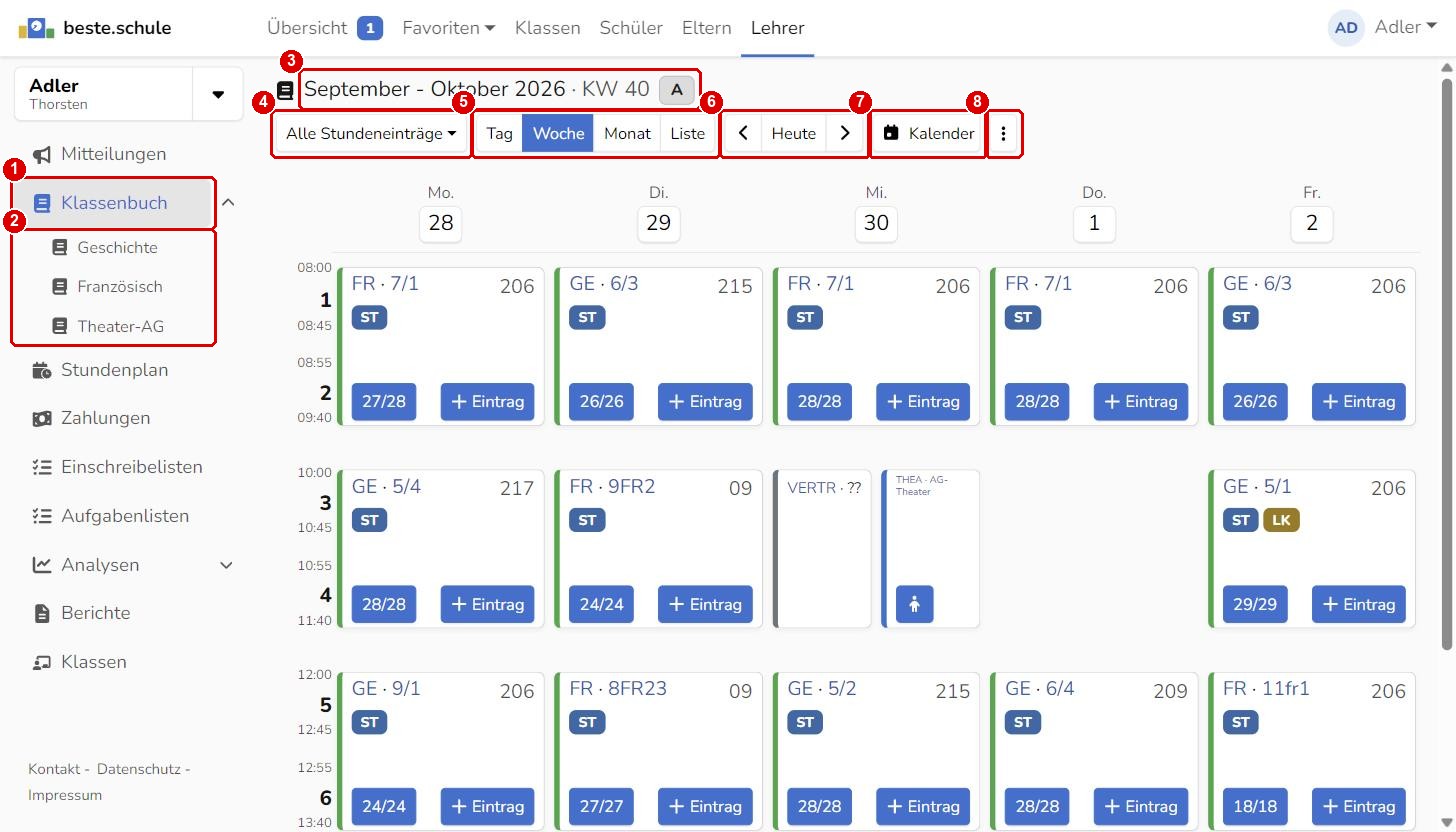Collapse the Klassenbuch submenu chevron
Viewport: 1456px width, 832px height.
coord(228,203)
